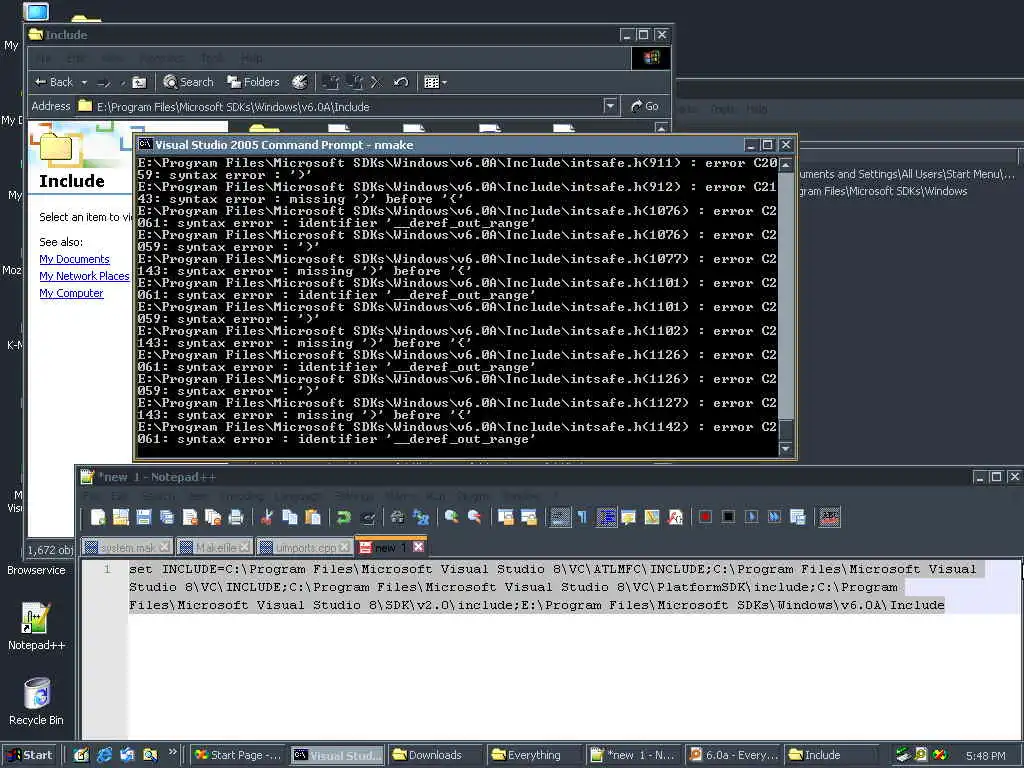Click the Close document toolbar icon in Notepad++
Screen dimensions: 1024x768
tap(190, 518)
